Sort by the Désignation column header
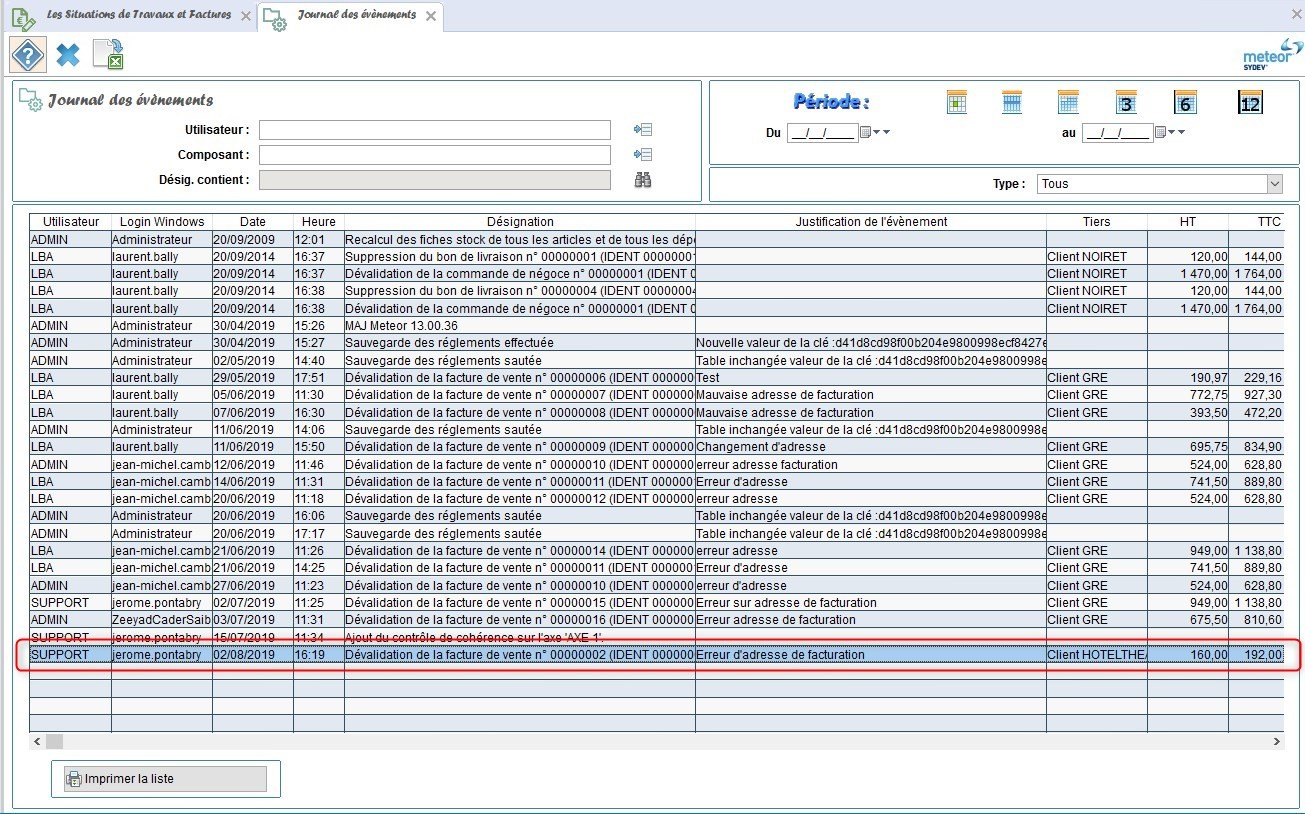Screen dimensions: 1305x814 click(520, 222)
